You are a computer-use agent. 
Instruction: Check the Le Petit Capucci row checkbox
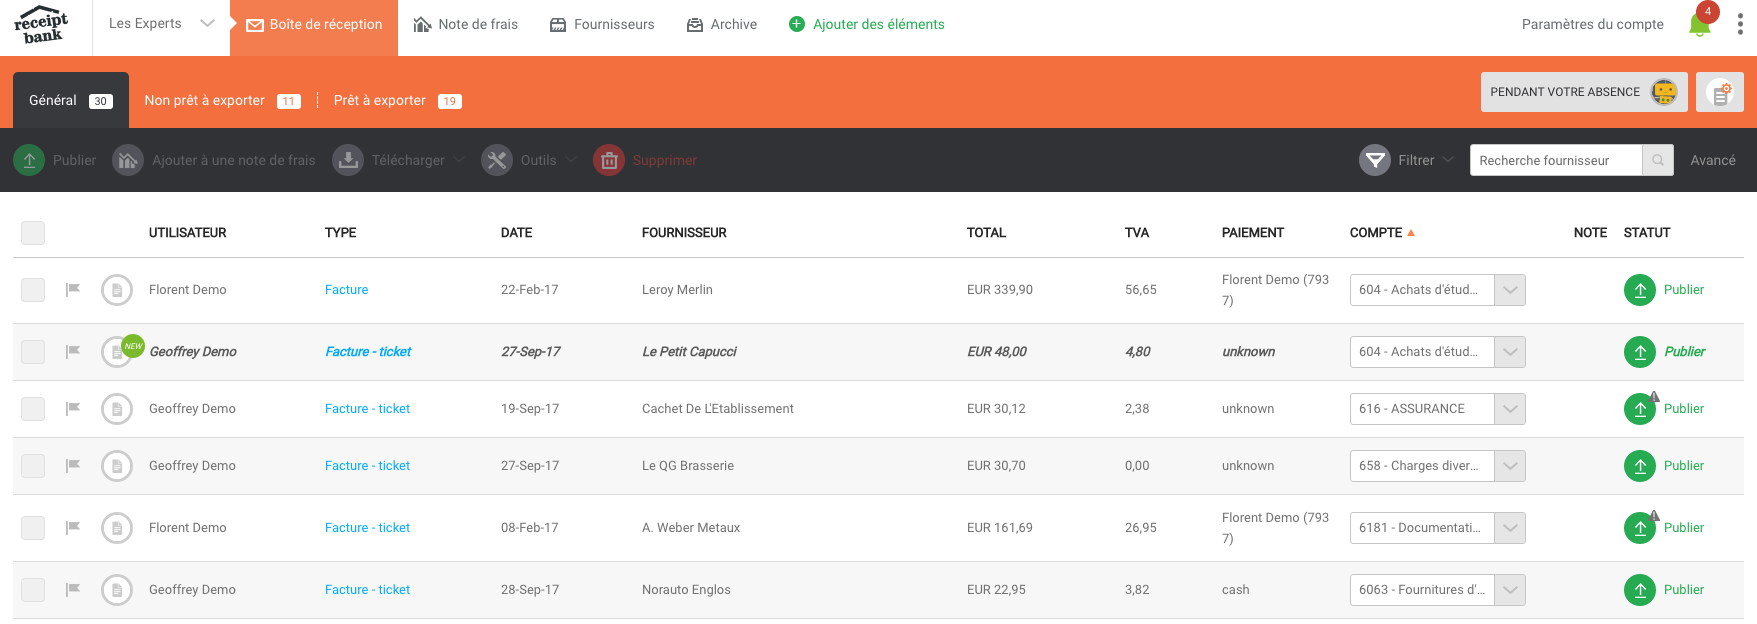tap(33, 352)
